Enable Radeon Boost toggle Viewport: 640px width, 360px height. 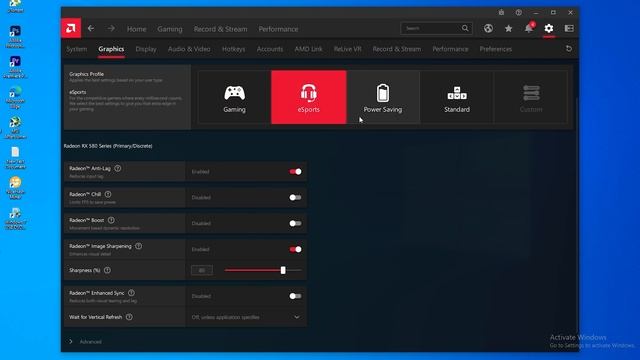point(296,223)
